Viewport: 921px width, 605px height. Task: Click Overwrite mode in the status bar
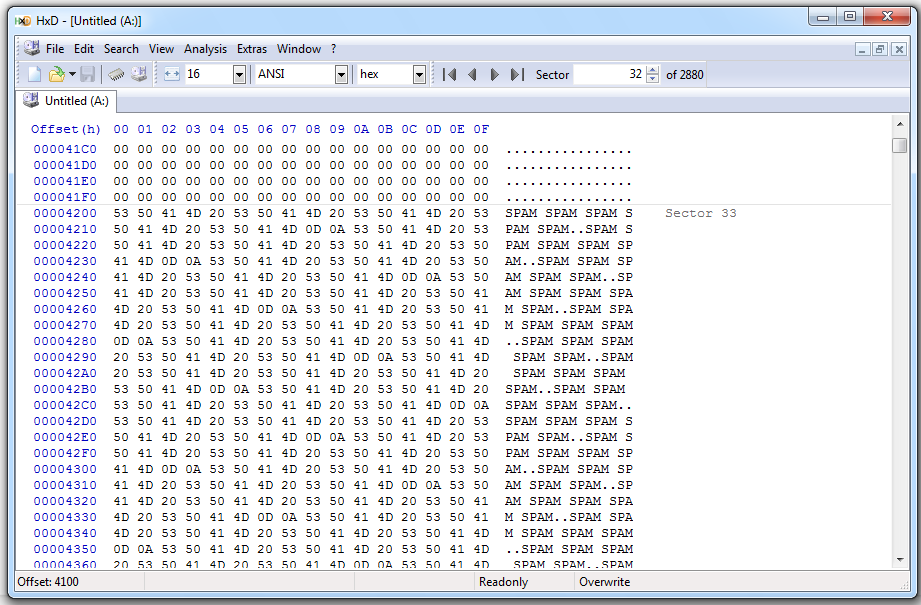click(604, 582)
